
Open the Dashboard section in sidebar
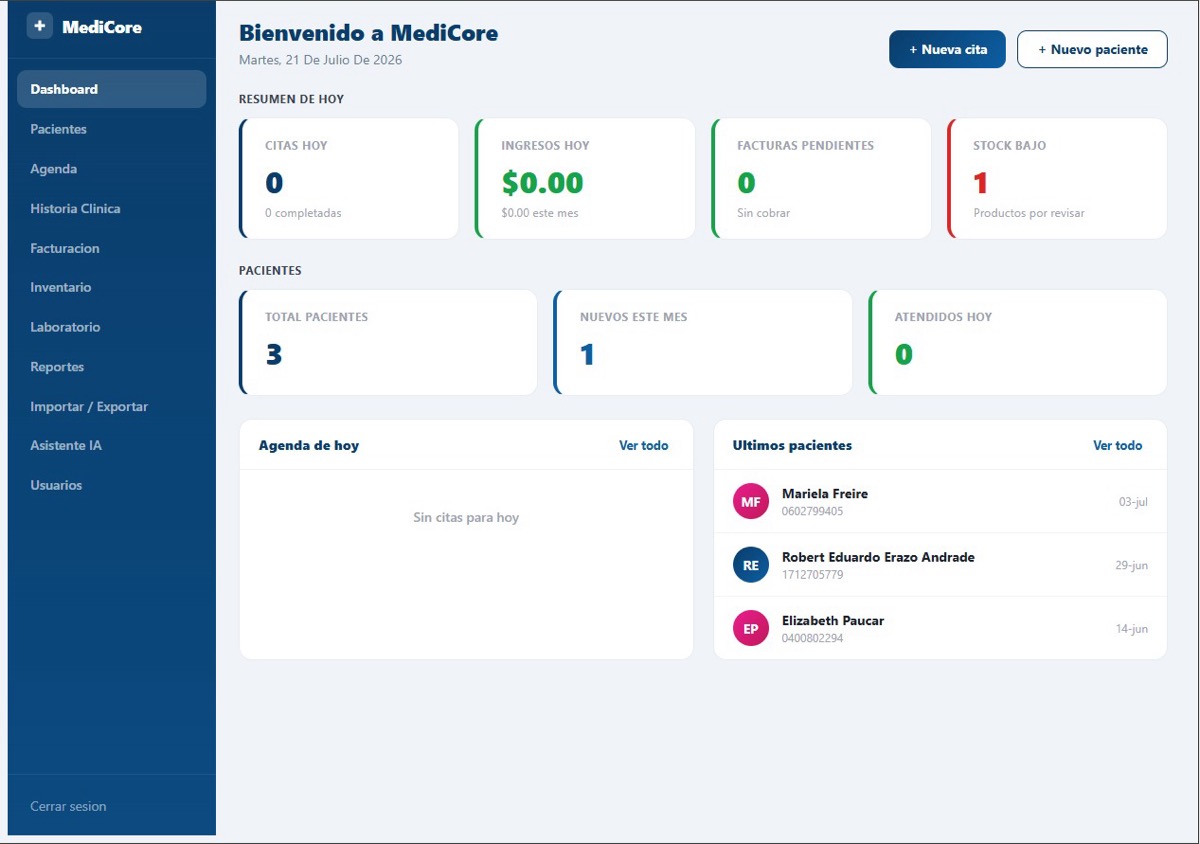112,89
